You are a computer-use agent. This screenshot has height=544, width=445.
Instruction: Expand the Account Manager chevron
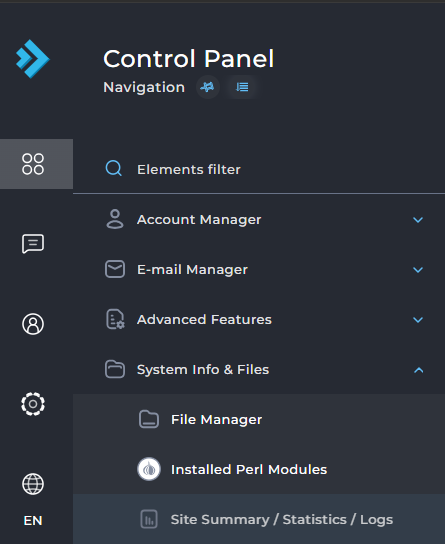pyautogui.click(x=418, y=220)
